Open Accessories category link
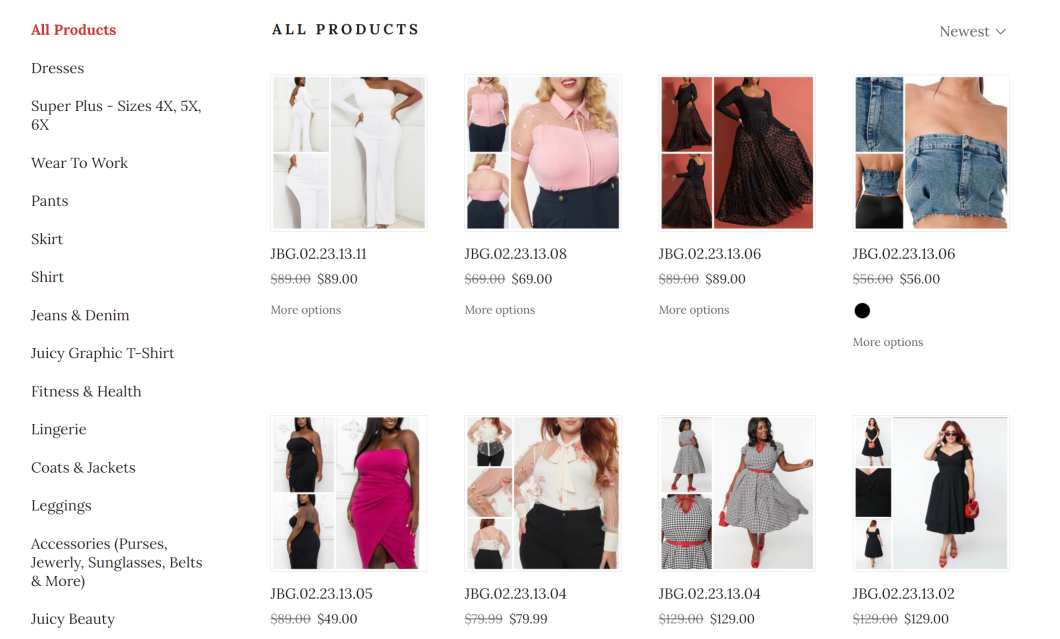The height and width of the screenshot is (639, 1060). coord(117,563)
